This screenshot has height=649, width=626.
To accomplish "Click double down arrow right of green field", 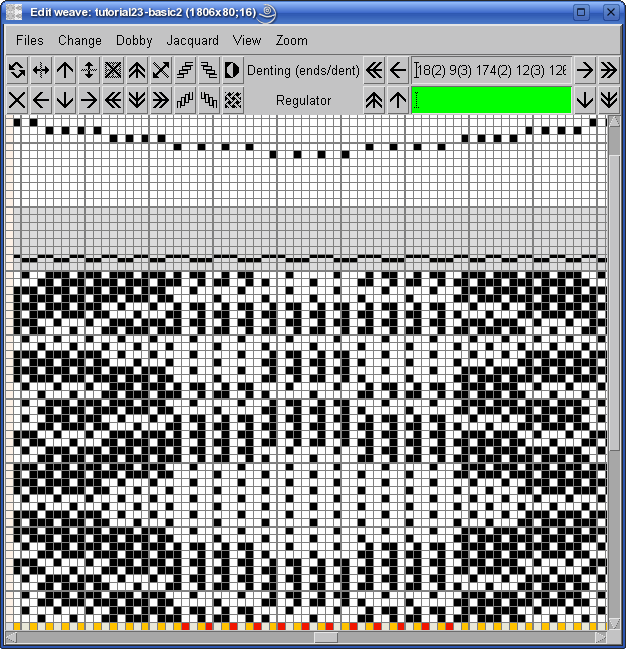I will click(608, 100).
